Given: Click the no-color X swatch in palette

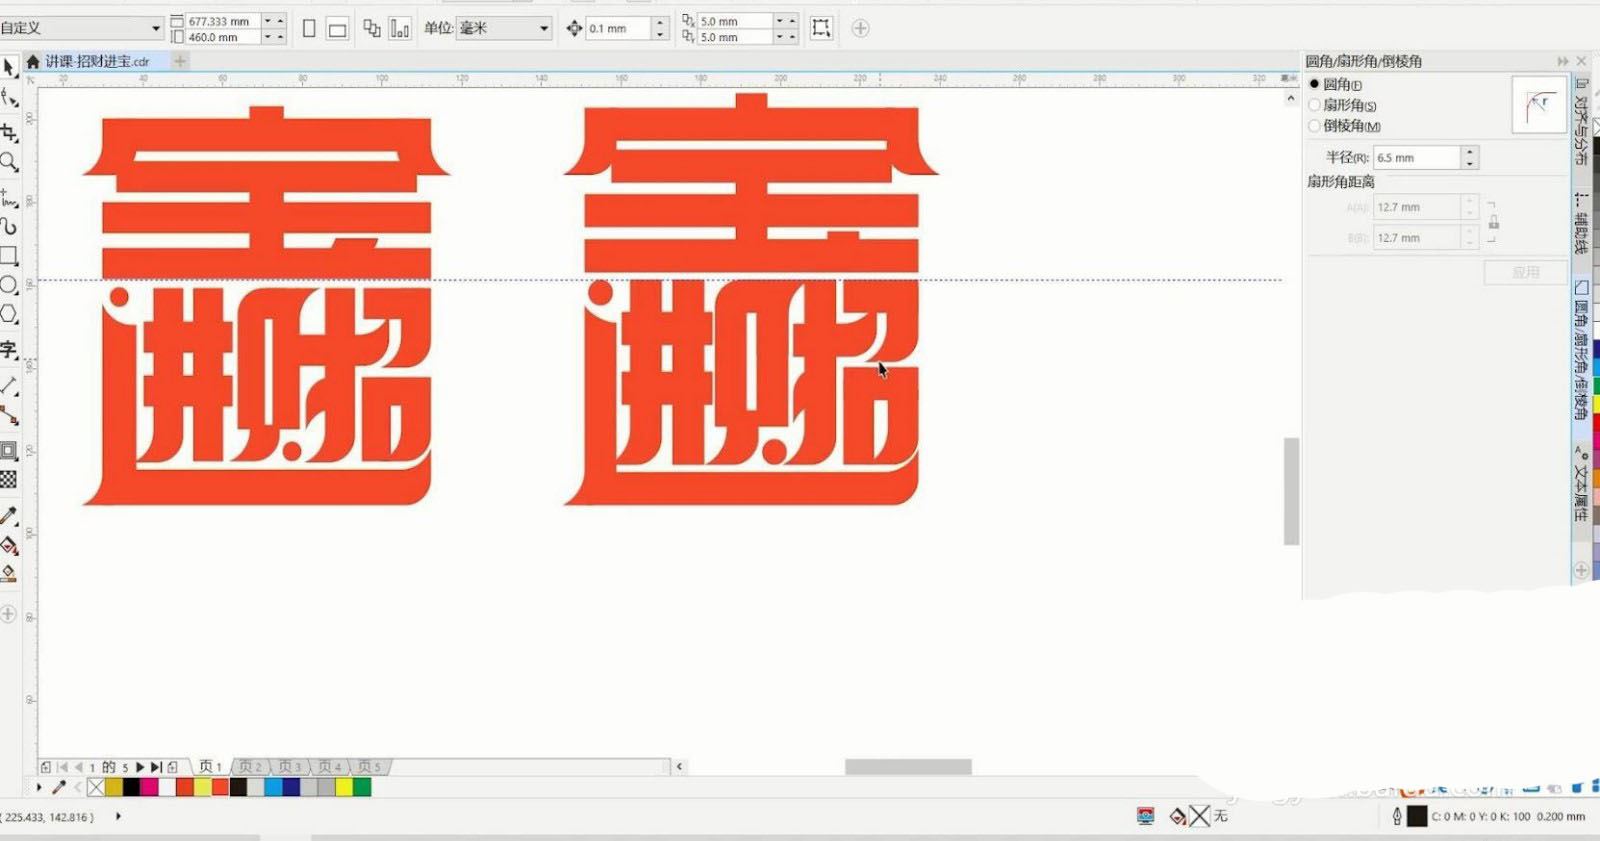Looking at the screenshot, I should tap(96, 787).
